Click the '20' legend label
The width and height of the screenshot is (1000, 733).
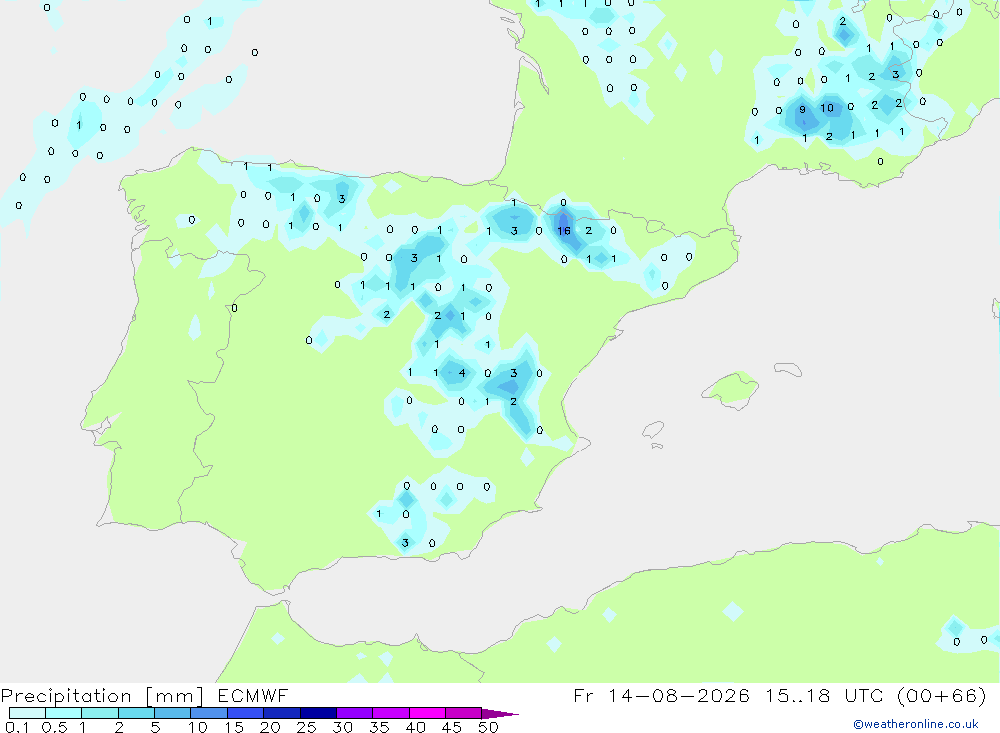tap(270, 727)
